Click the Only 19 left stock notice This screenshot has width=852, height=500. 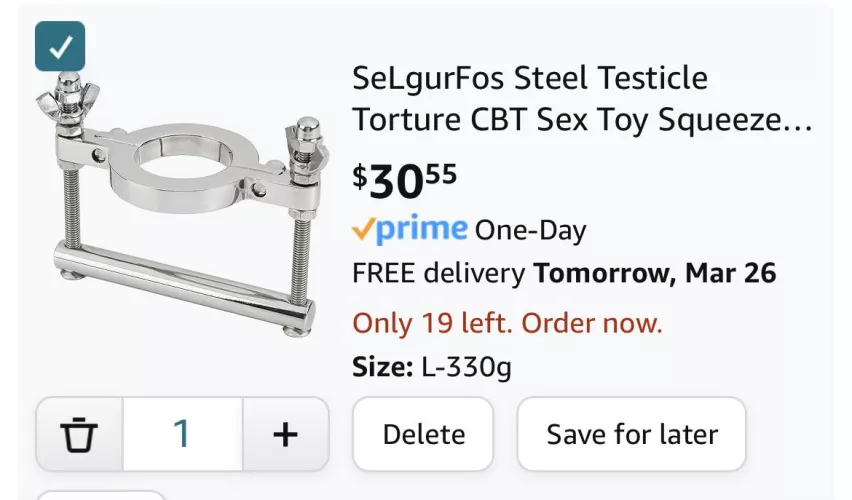point(507,323)
